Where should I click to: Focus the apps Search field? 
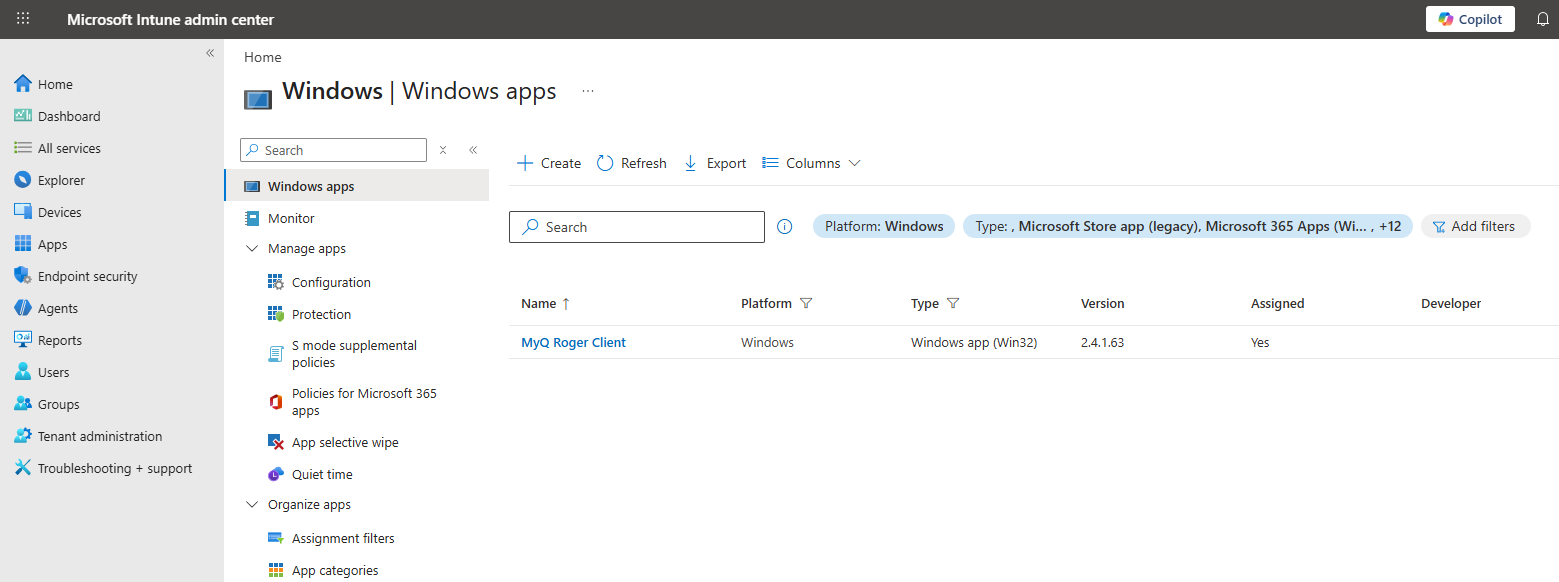pyautogui.click(x=637, y=227)
